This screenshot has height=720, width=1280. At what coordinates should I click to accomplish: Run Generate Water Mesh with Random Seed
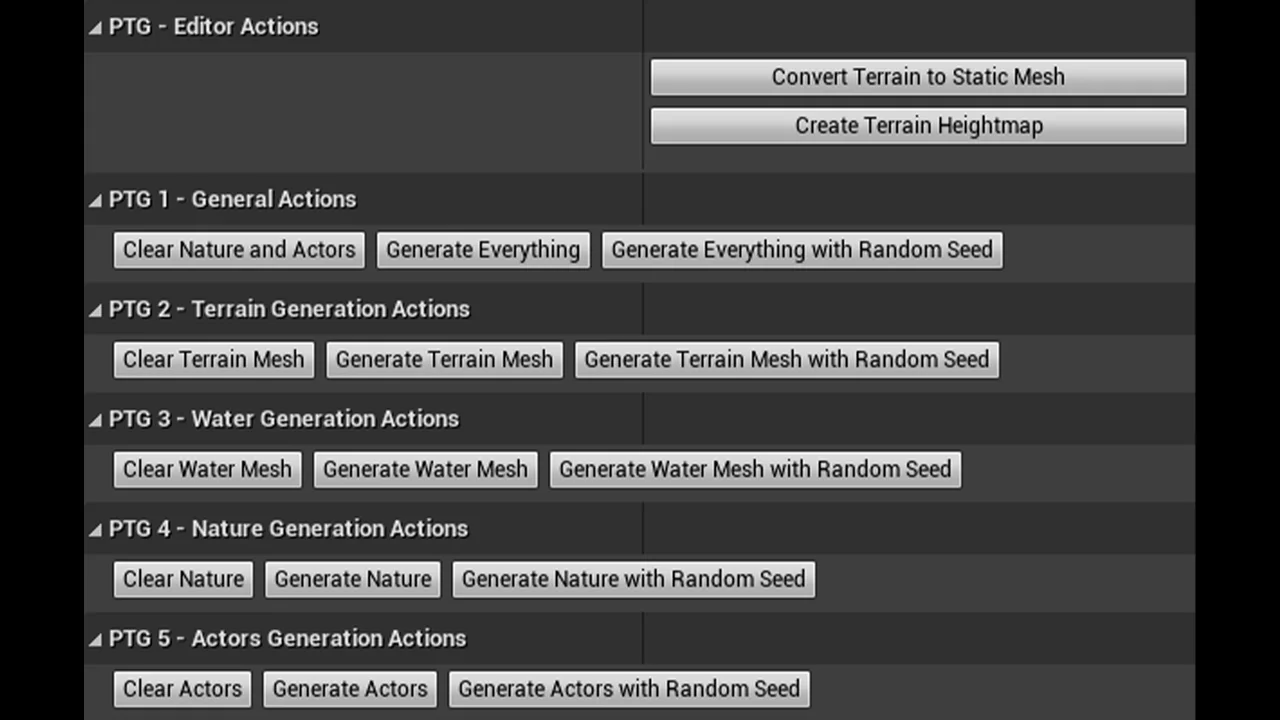point(755,470)
